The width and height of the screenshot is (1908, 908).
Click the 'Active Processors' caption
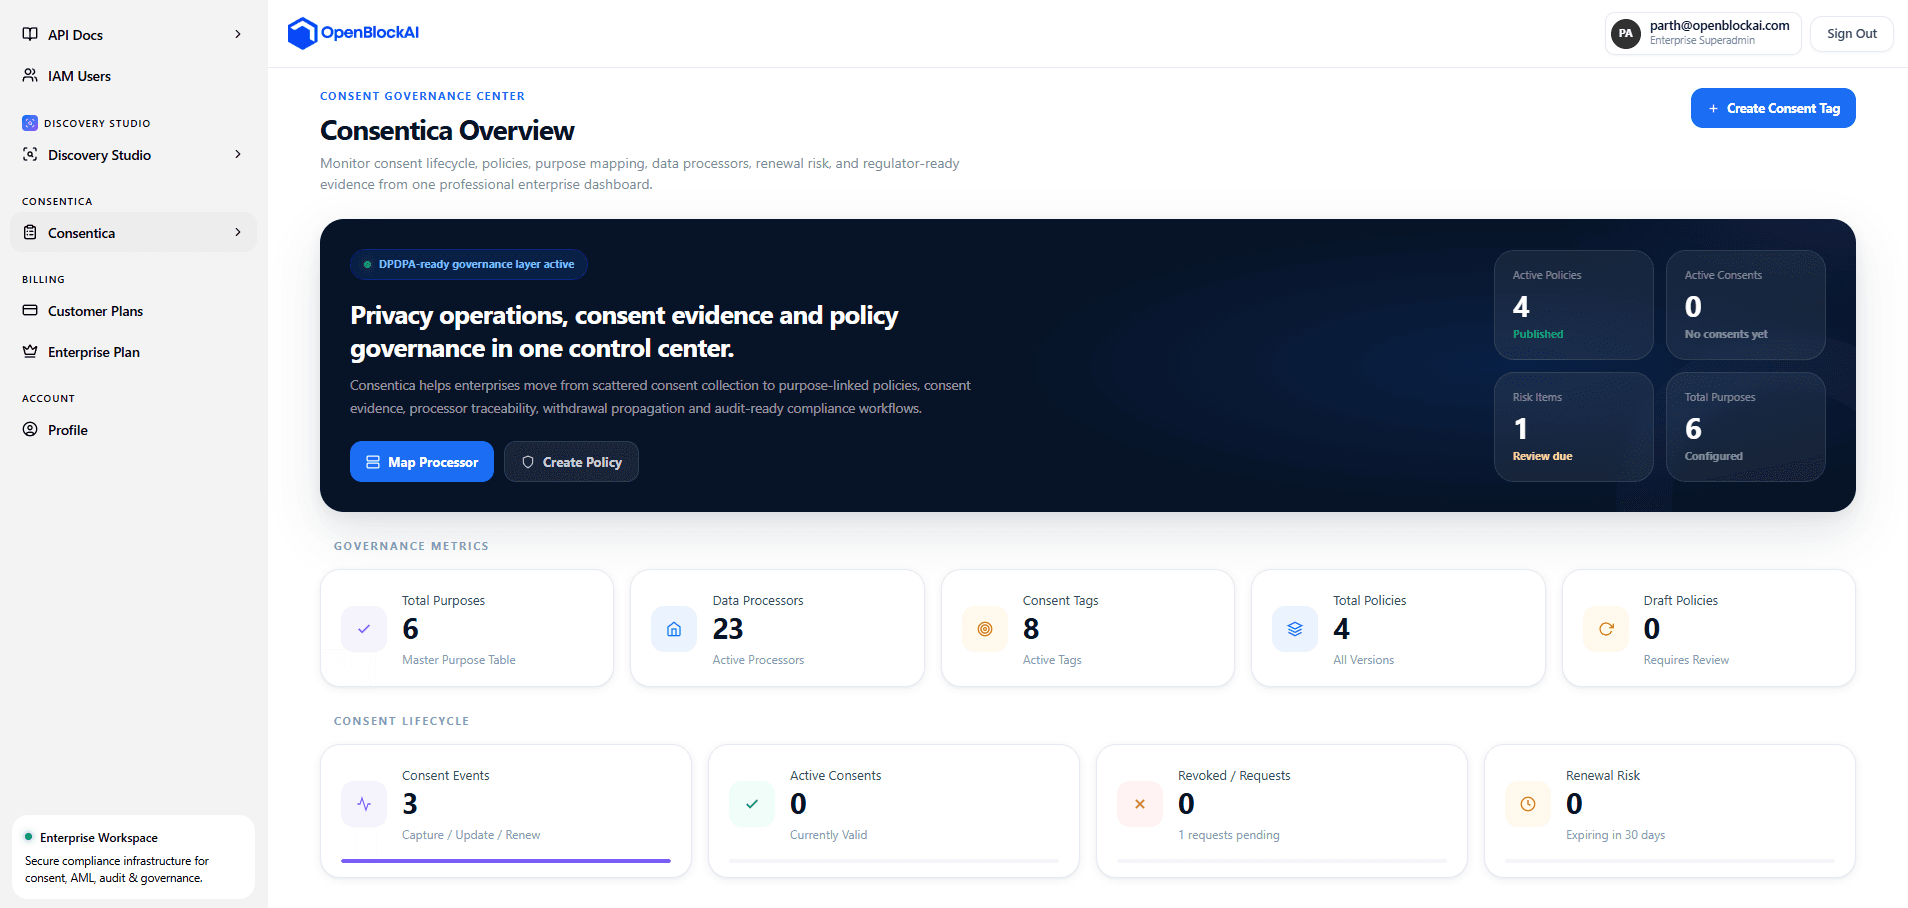(758, 660)
